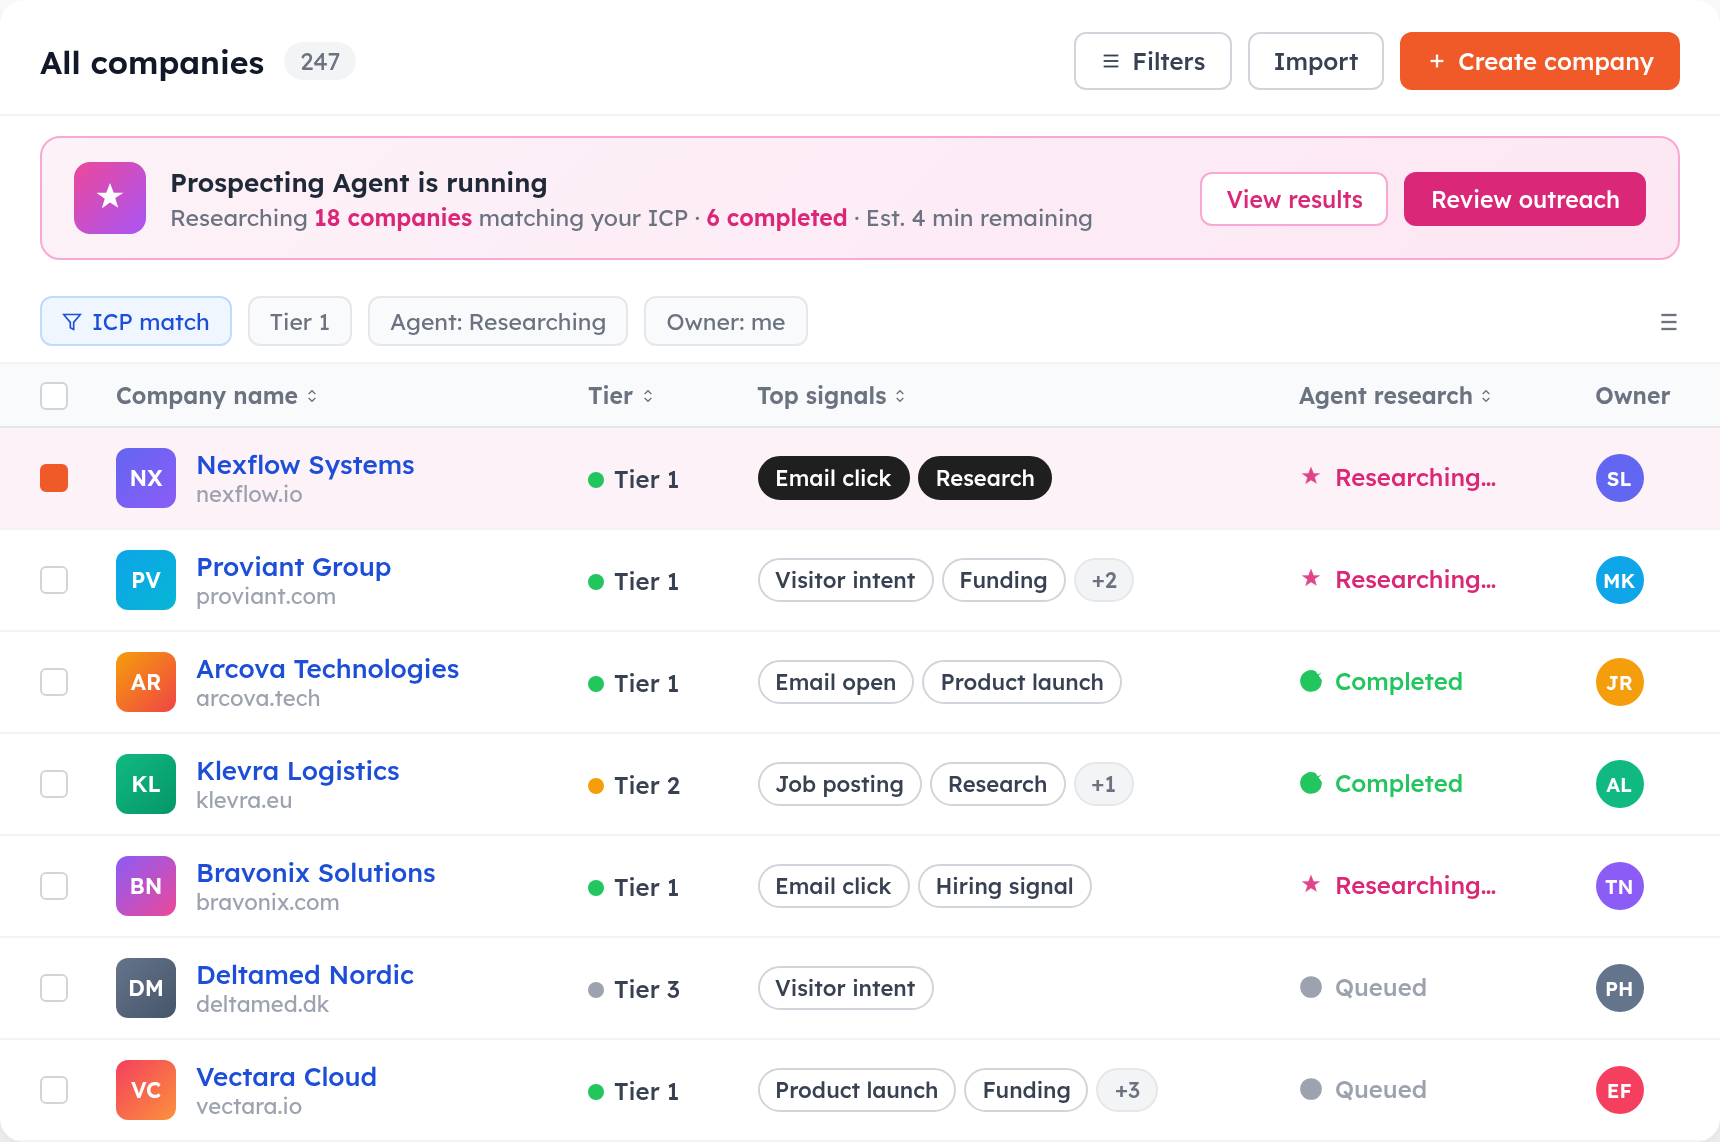The image size is (1720, 1142).
Task: Click the Review outreach button
Action: pyautogui.click(x=1524, y=199)
